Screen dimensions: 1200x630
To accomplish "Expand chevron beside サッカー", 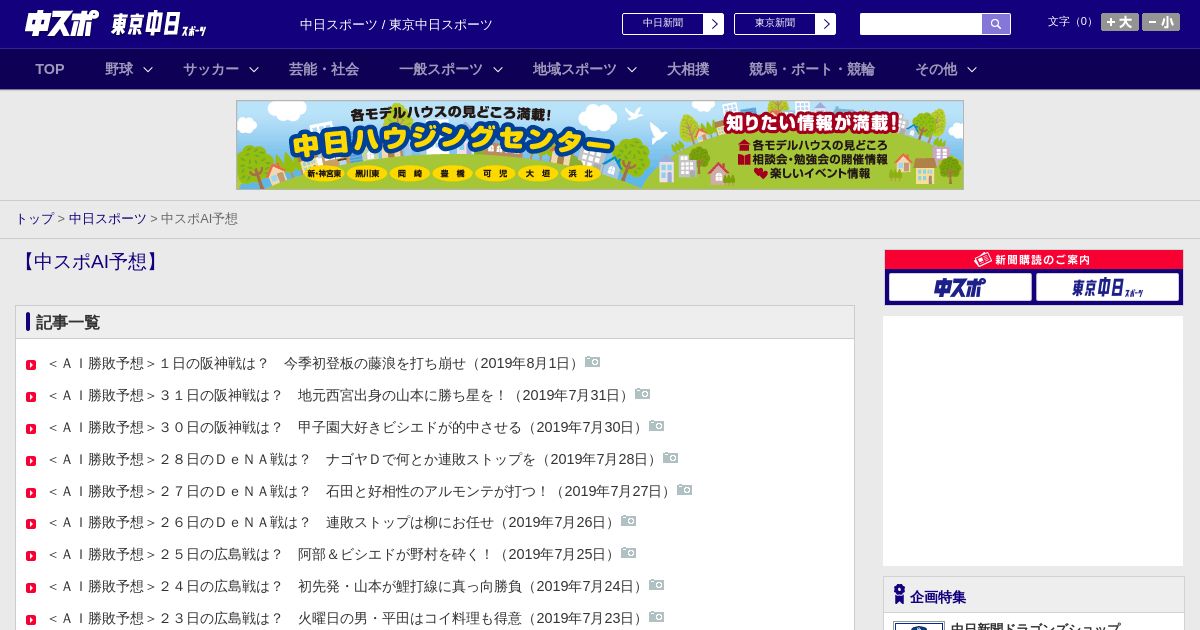I will coord(254,69).
